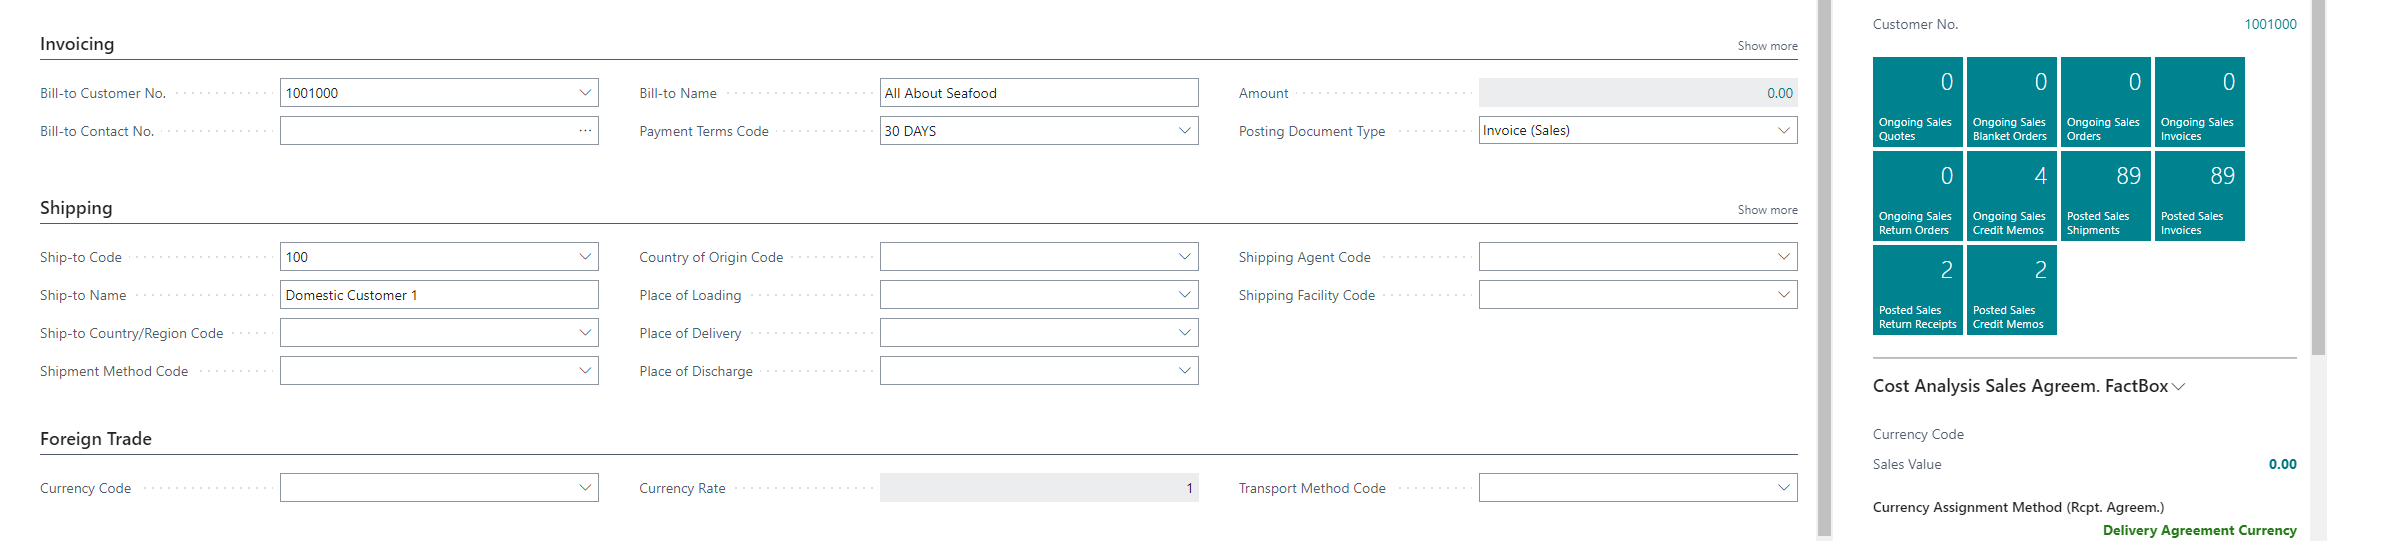Expand the Ship-to Code dropdown
This screenshot has width=2394, height=541.
click(585, 257)
